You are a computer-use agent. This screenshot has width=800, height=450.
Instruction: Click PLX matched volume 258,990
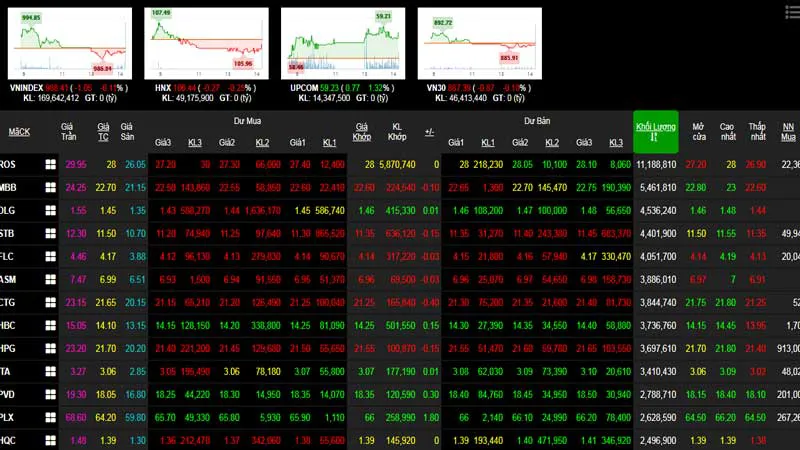coord(401,417)
